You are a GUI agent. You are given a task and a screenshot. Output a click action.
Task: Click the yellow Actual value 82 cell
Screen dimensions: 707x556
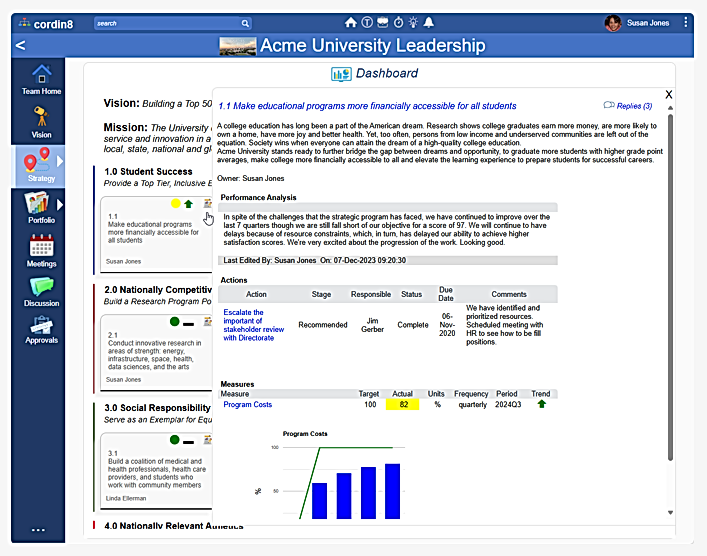[x=403, y=404]
